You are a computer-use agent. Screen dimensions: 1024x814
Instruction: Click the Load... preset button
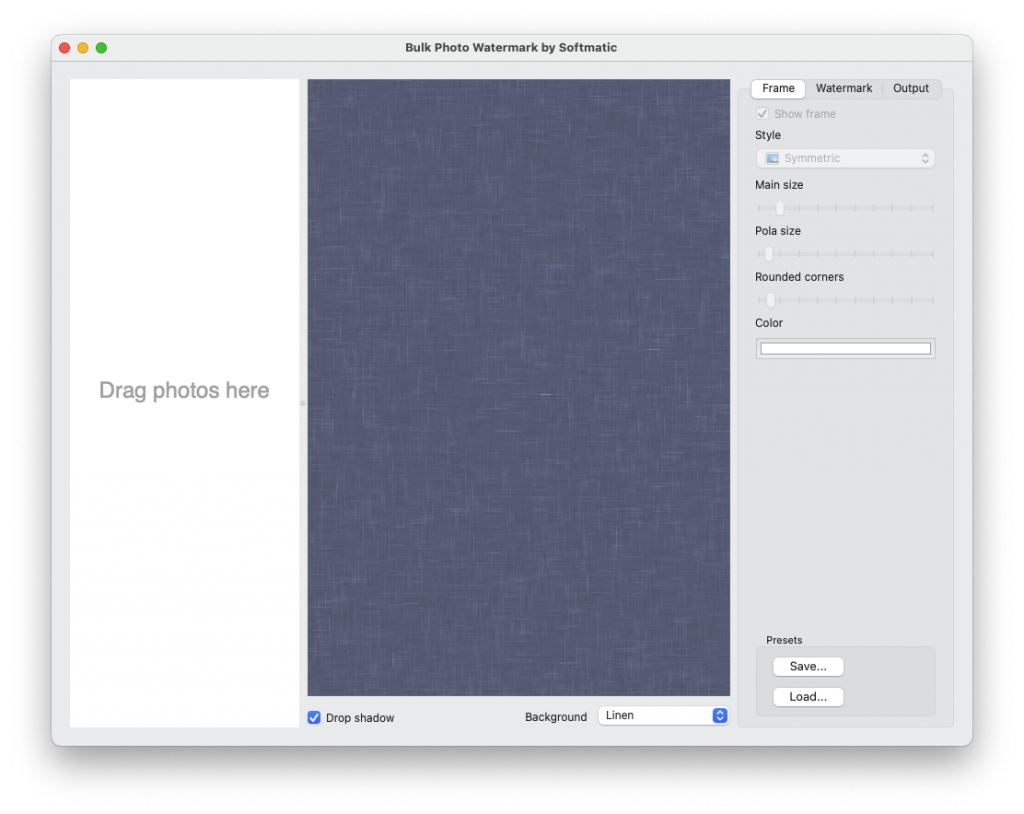tap(808, 697)
